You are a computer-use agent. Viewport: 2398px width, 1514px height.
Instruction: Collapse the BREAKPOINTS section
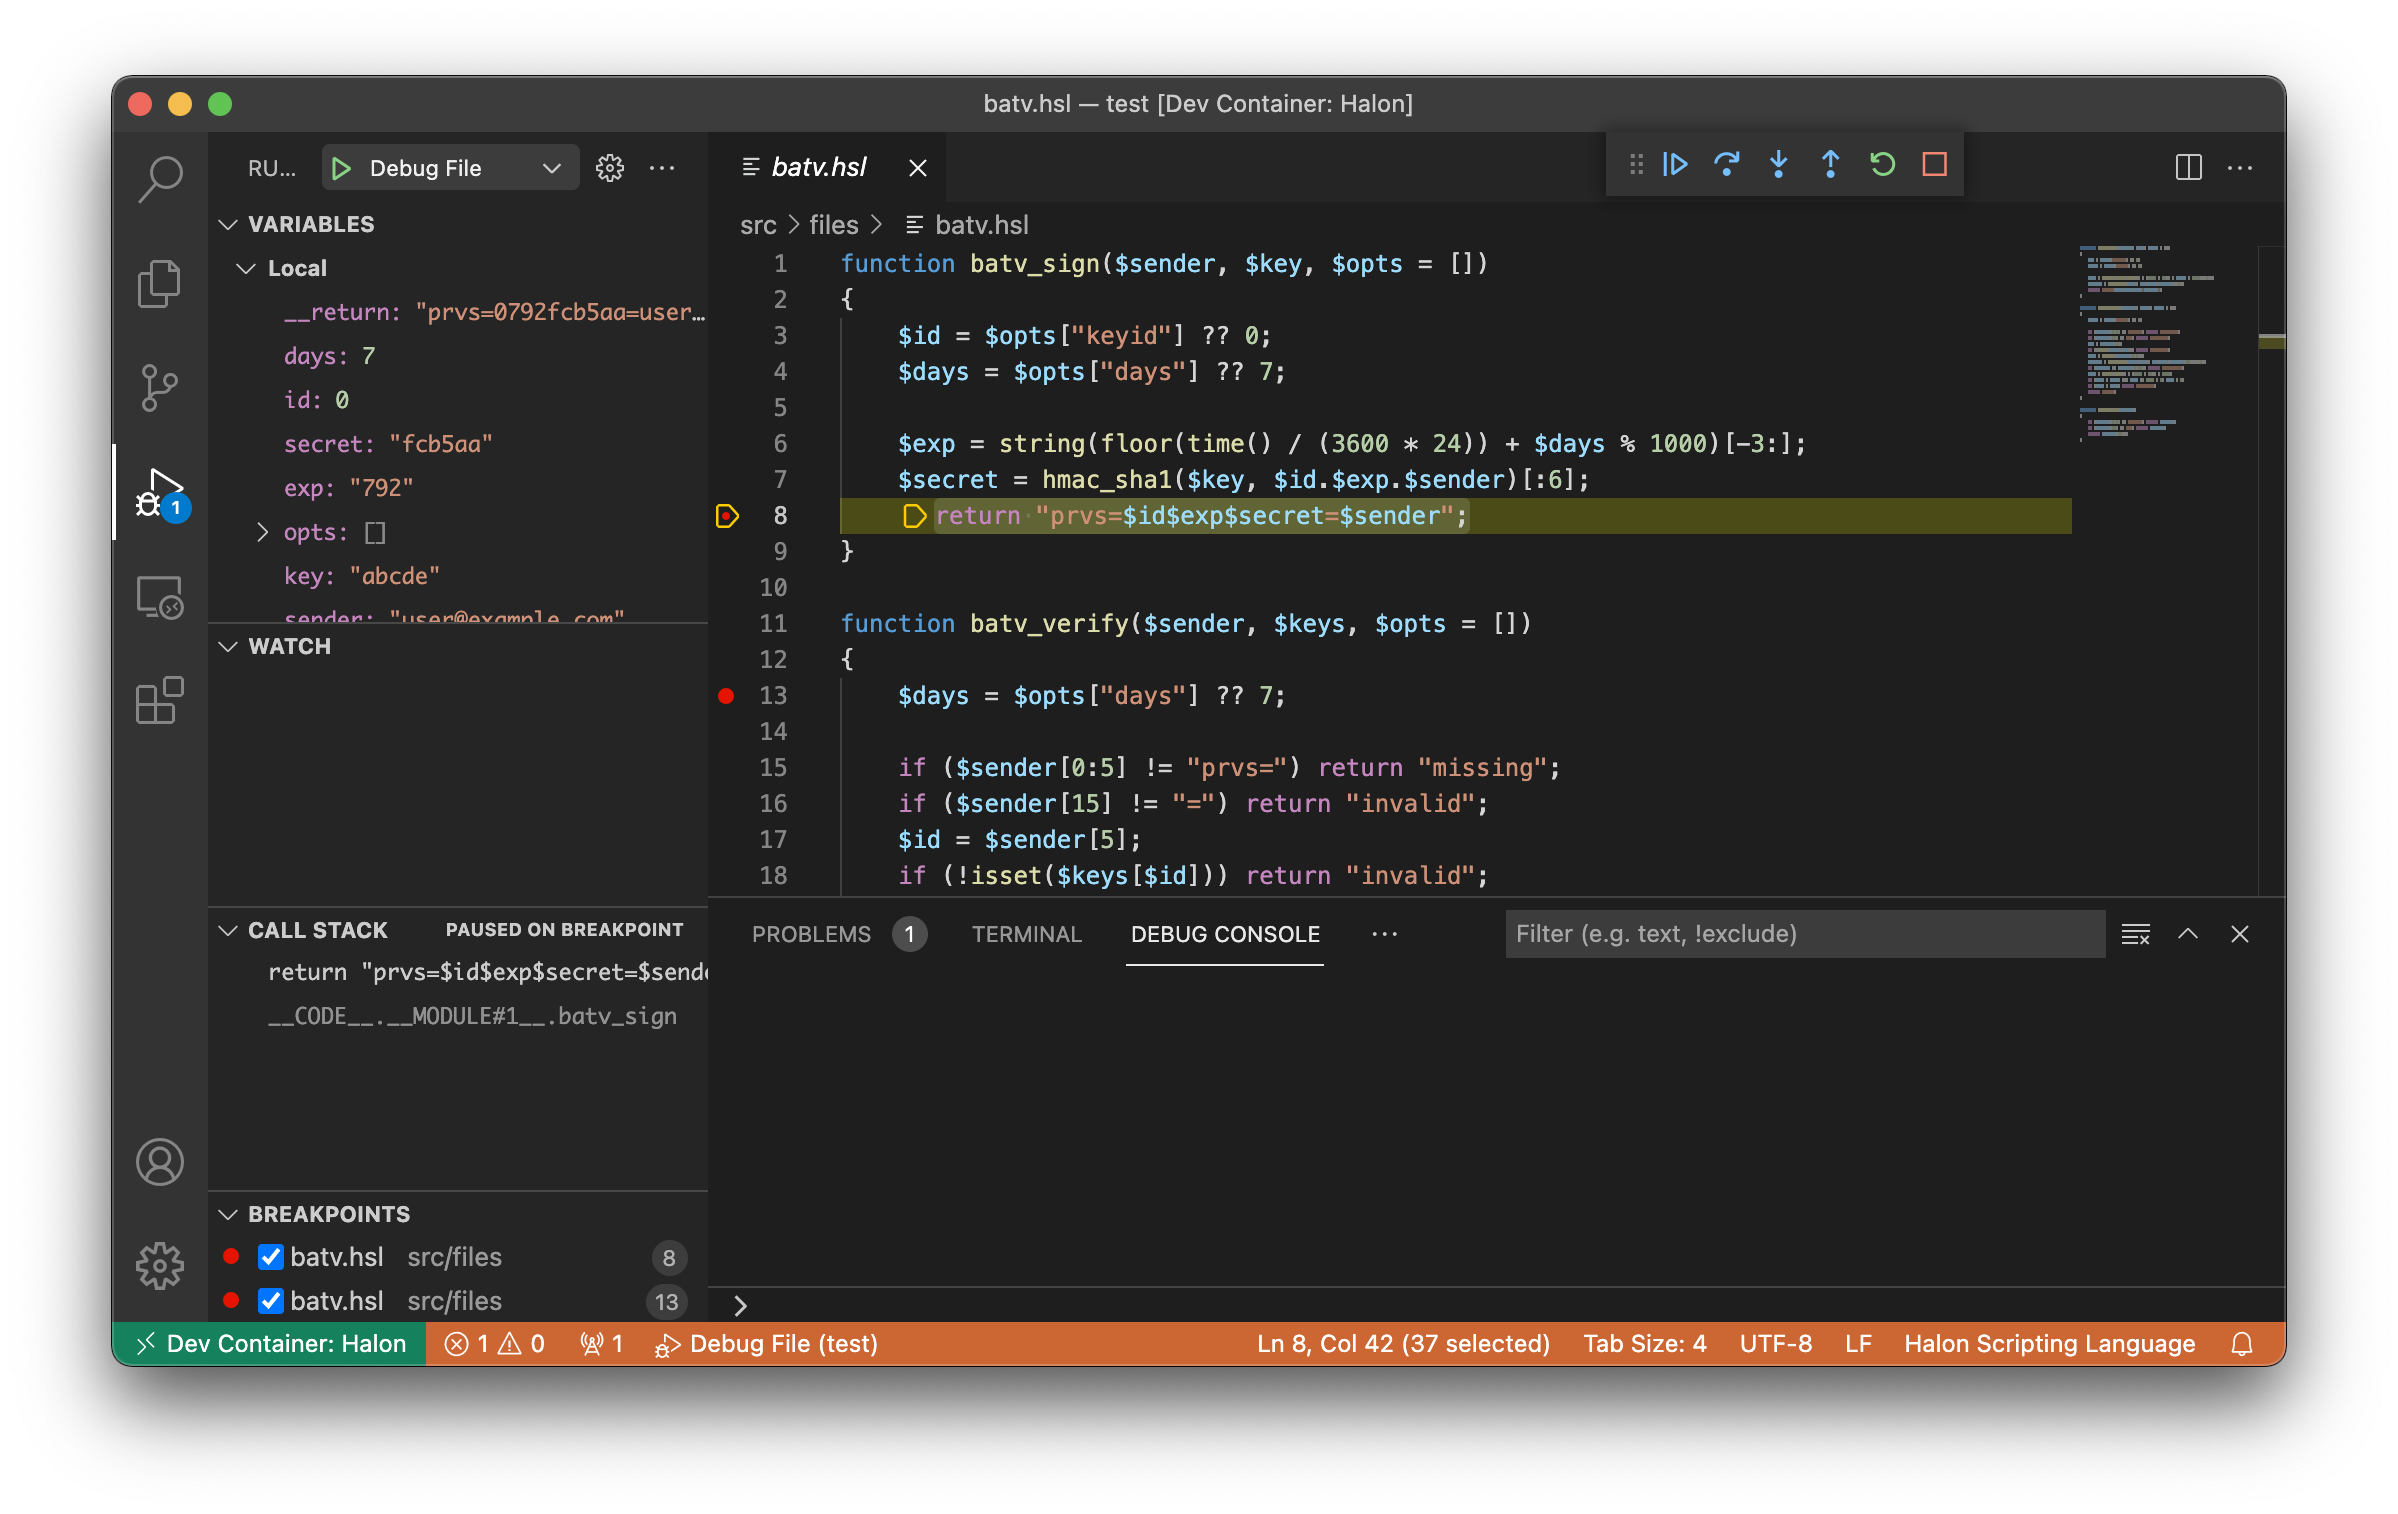[x=229, y=1214]
